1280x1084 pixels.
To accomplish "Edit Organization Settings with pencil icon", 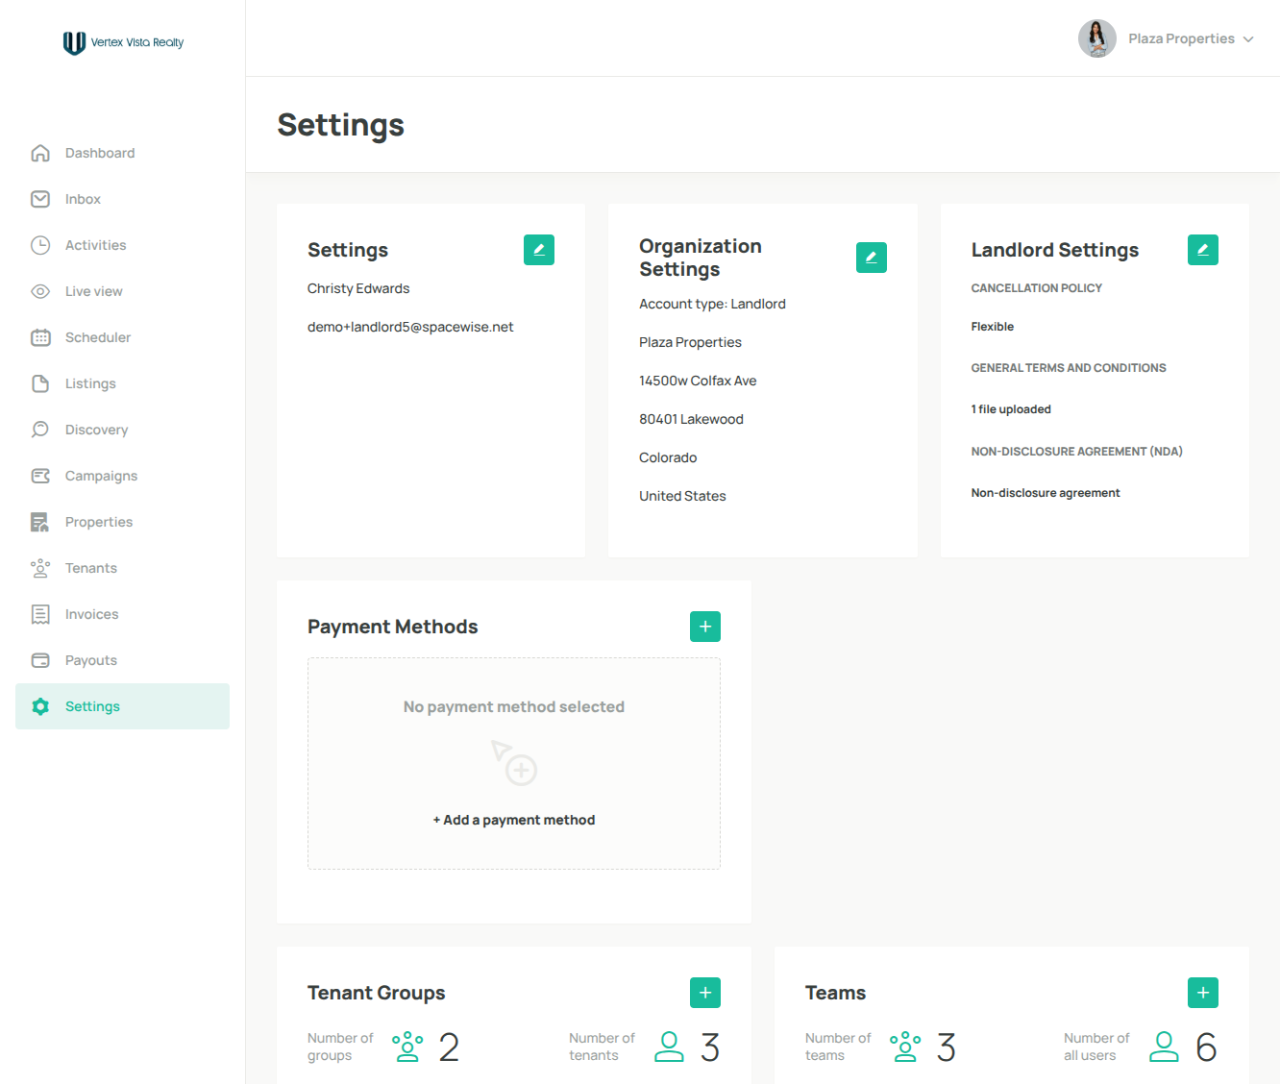I will click(x=871, y=258).
